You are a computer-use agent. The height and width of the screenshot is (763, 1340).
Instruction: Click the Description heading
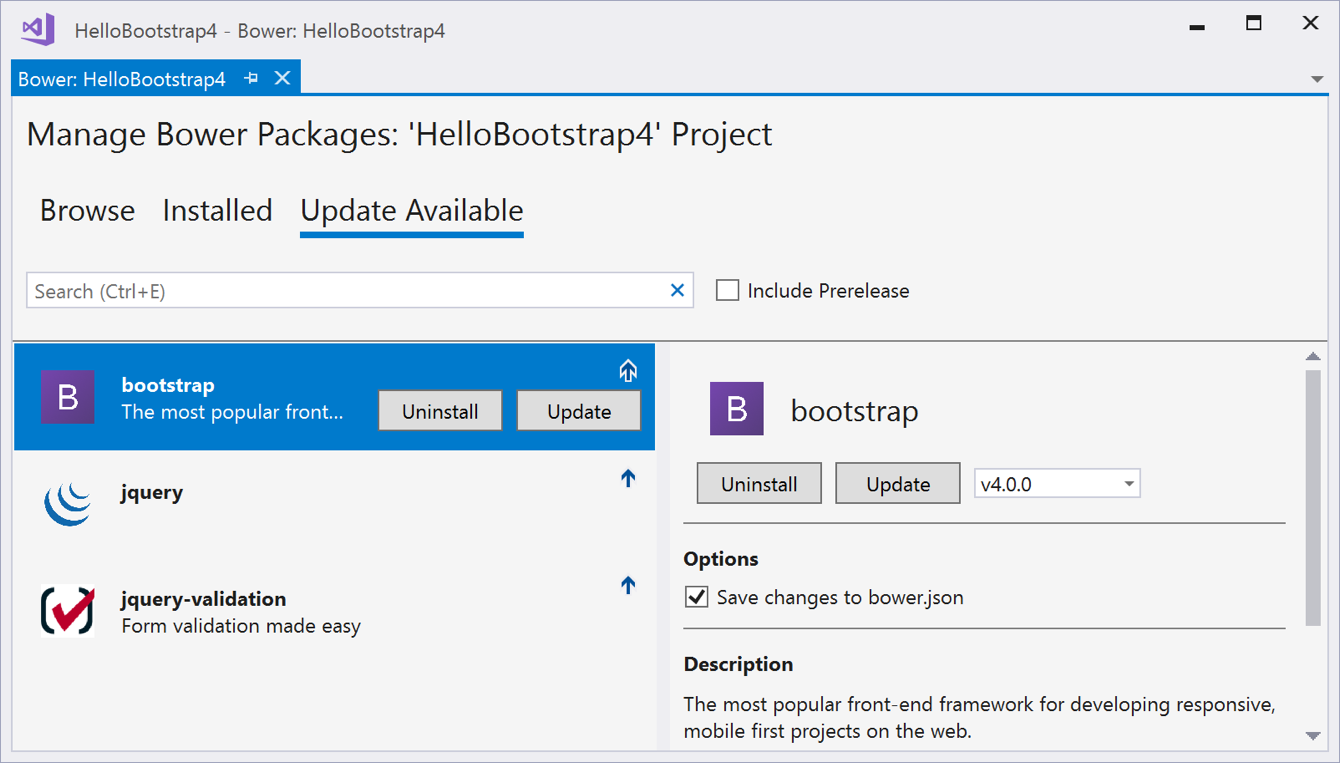tap(738, 664)
